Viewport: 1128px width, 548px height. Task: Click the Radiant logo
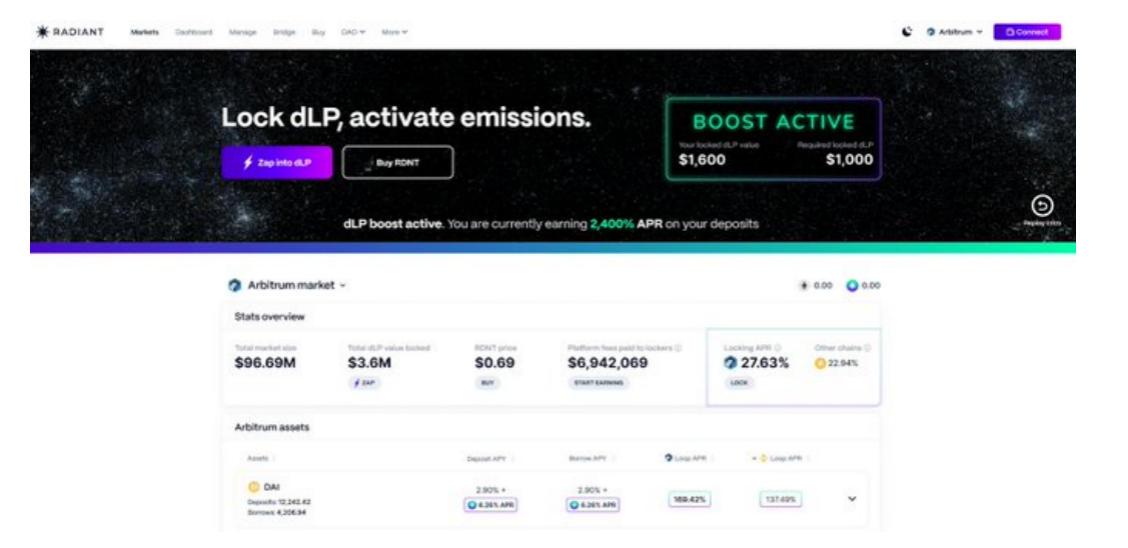pos(70,32)
